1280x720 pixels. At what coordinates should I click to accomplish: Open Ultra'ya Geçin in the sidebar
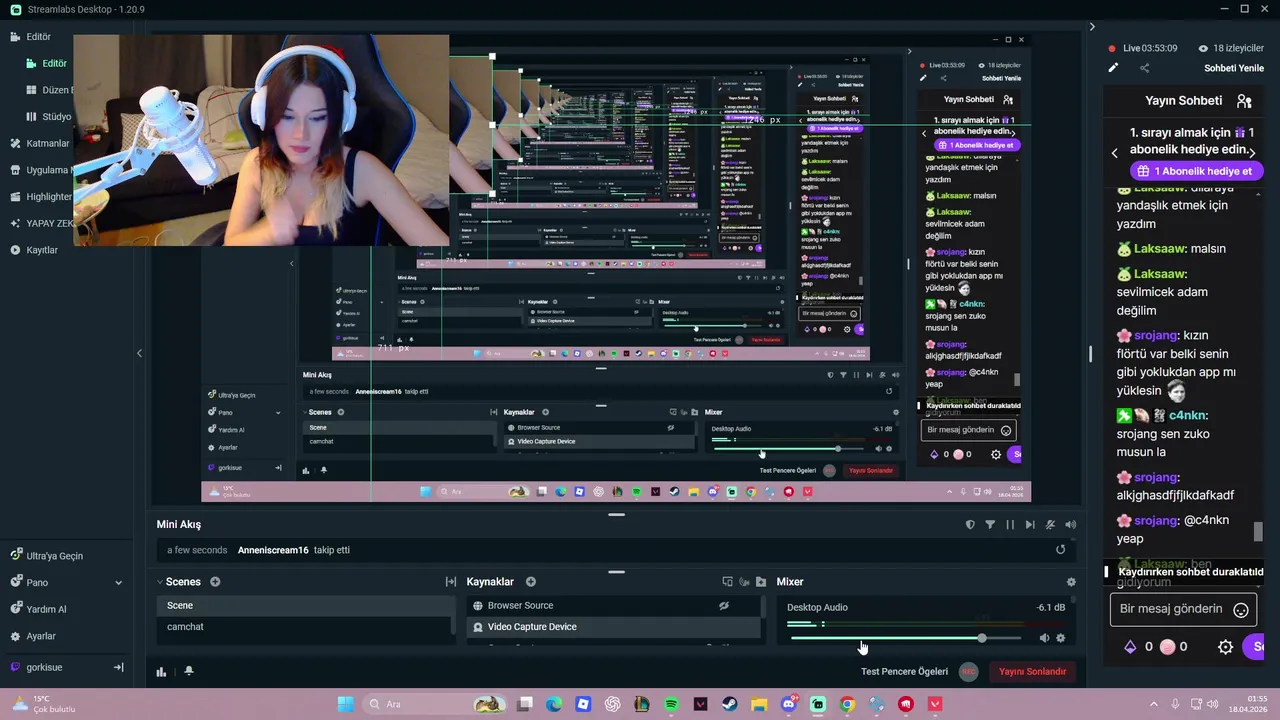pyautogui.click(x=47, y=555)
